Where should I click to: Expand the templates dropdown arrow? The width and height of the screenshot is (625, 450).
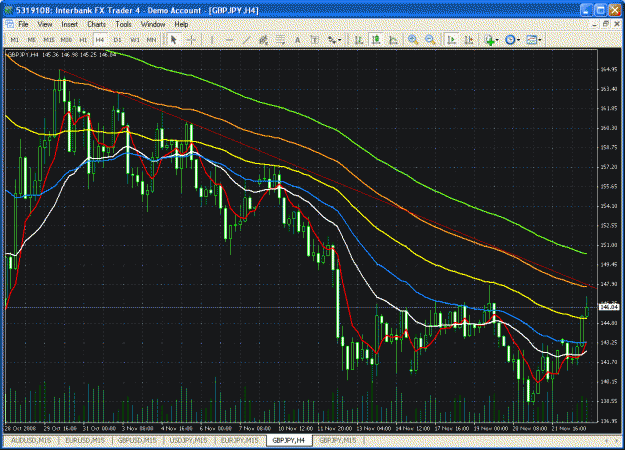point(540,40)
